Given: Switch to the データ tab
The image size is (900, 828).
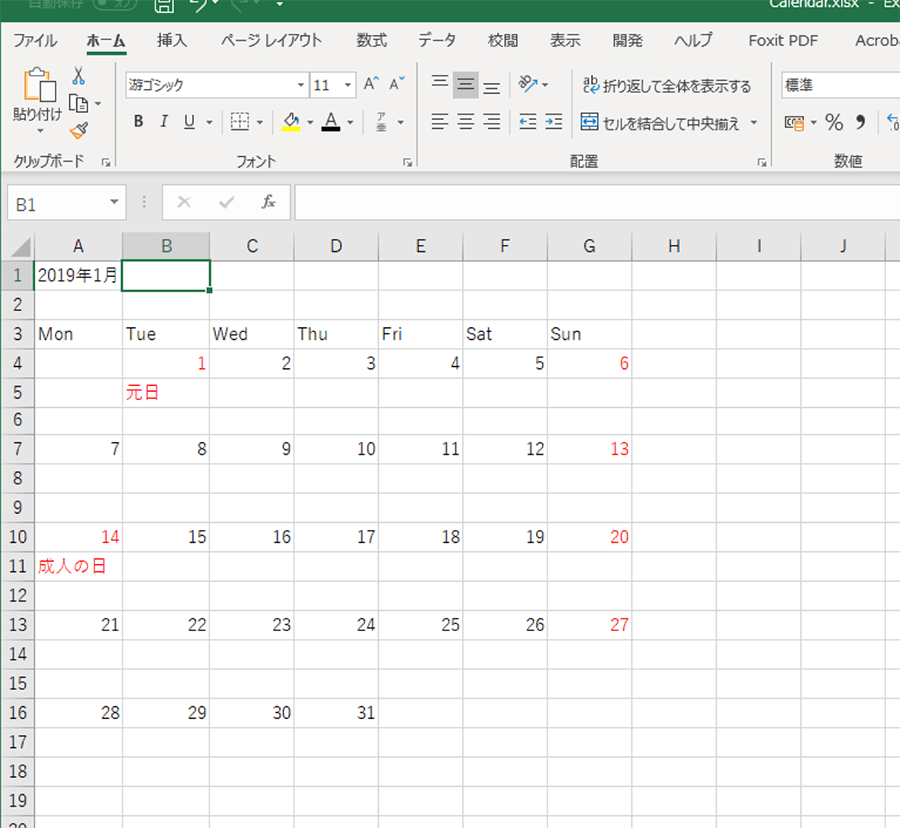Looking at the screenshot, I should click(437, 41).
